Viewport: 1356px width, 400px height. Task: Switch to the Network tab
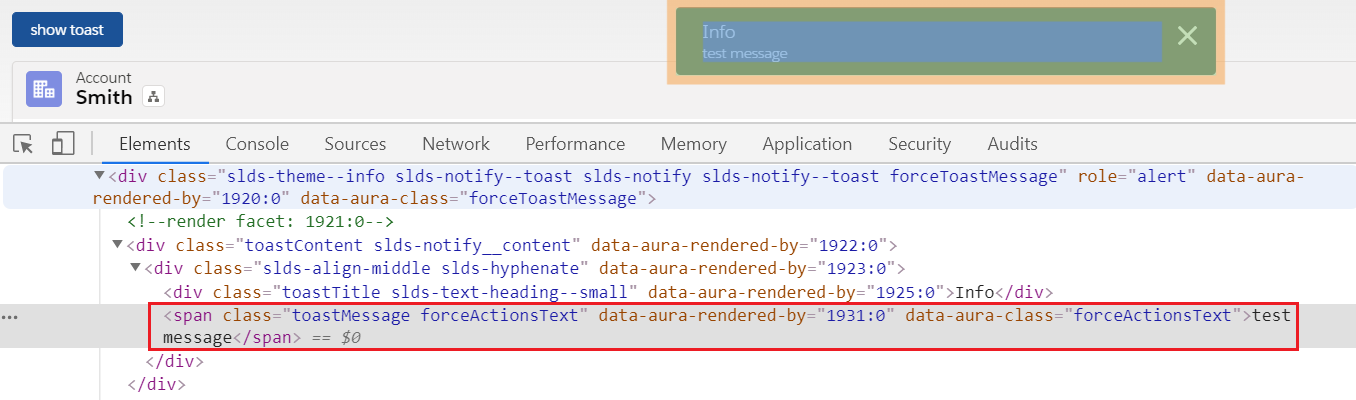click(x=455, y=144)
